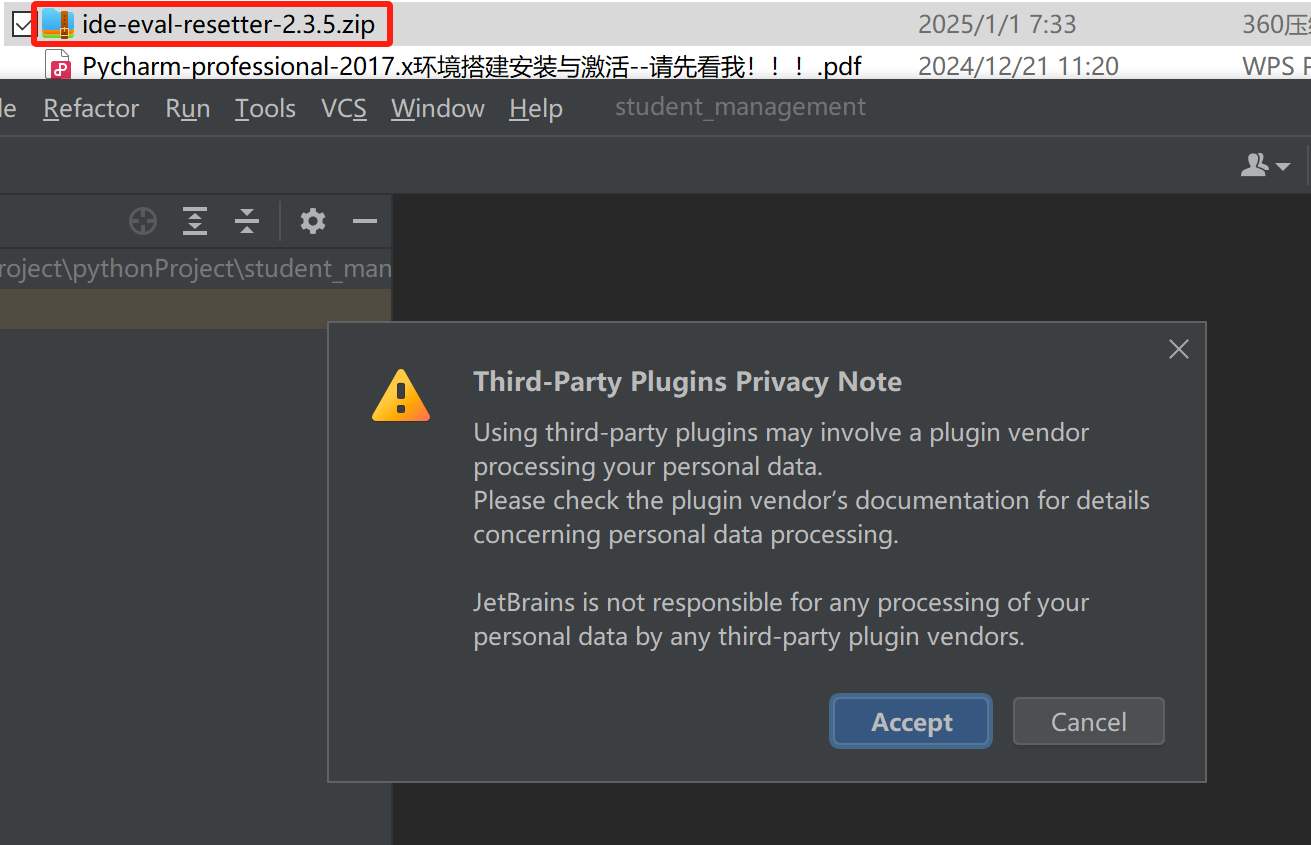Click the yellow warning icon in the dialog

pos(401,396)
